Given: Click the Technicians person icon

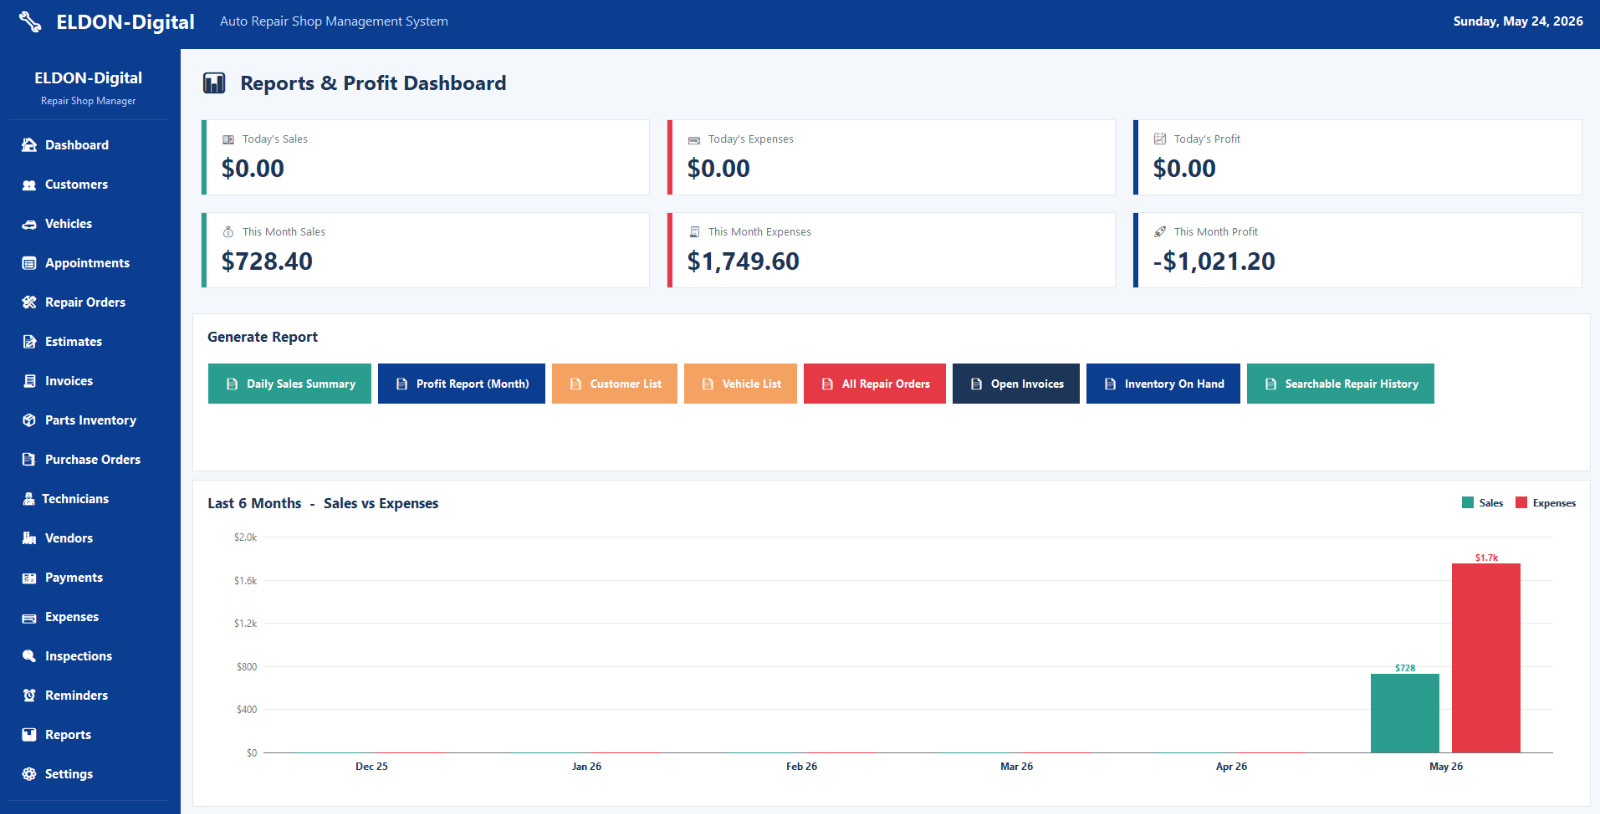Looking at the screenshot, I should [29, 499].
